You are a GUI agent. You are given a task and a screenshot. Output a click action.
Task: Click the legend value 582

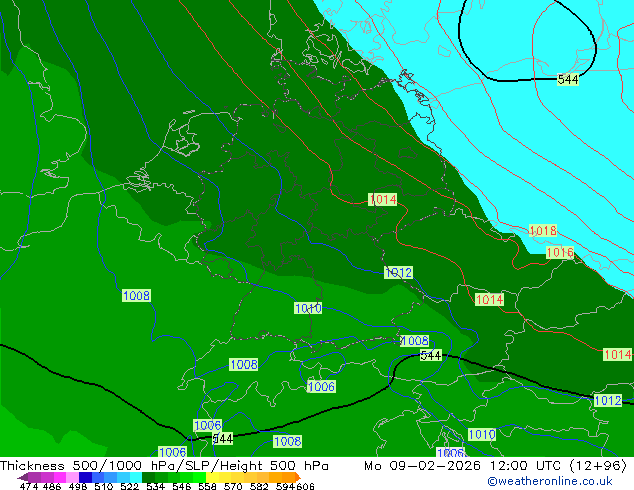pyautogui.click(x=259, y=486)
